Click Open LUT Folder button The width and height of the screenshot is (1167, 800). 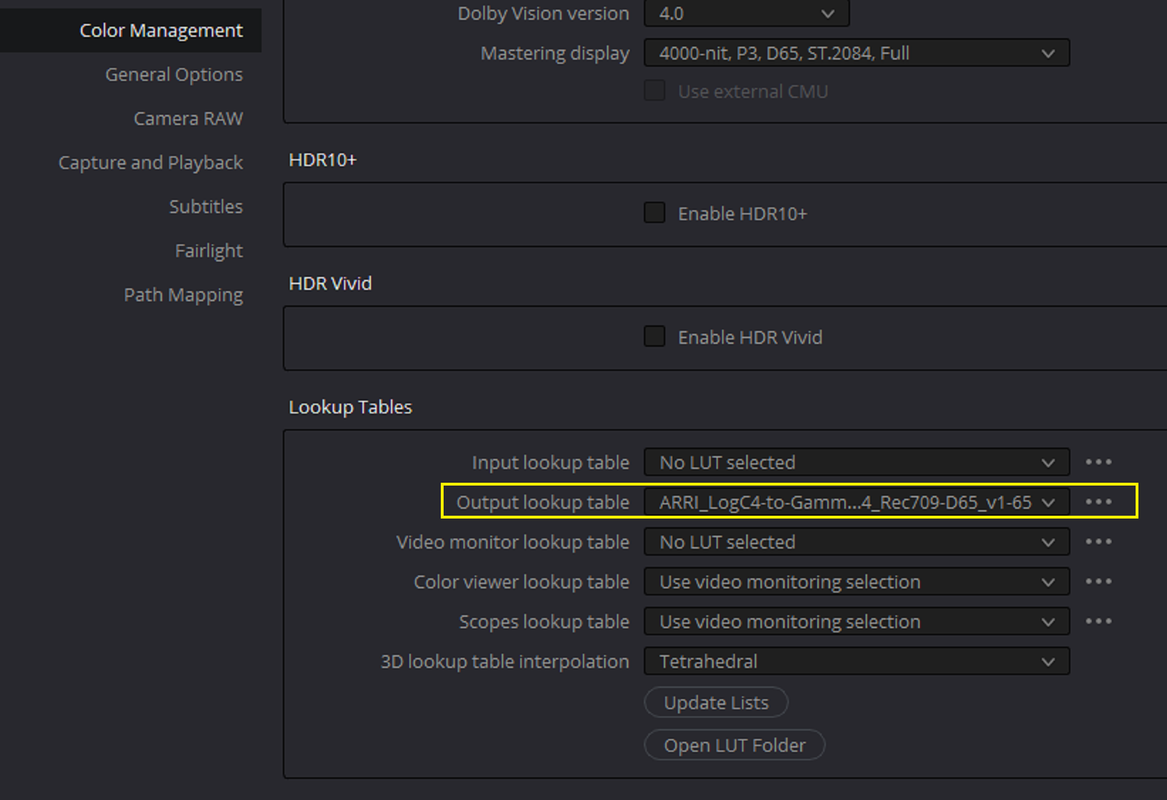735,745
